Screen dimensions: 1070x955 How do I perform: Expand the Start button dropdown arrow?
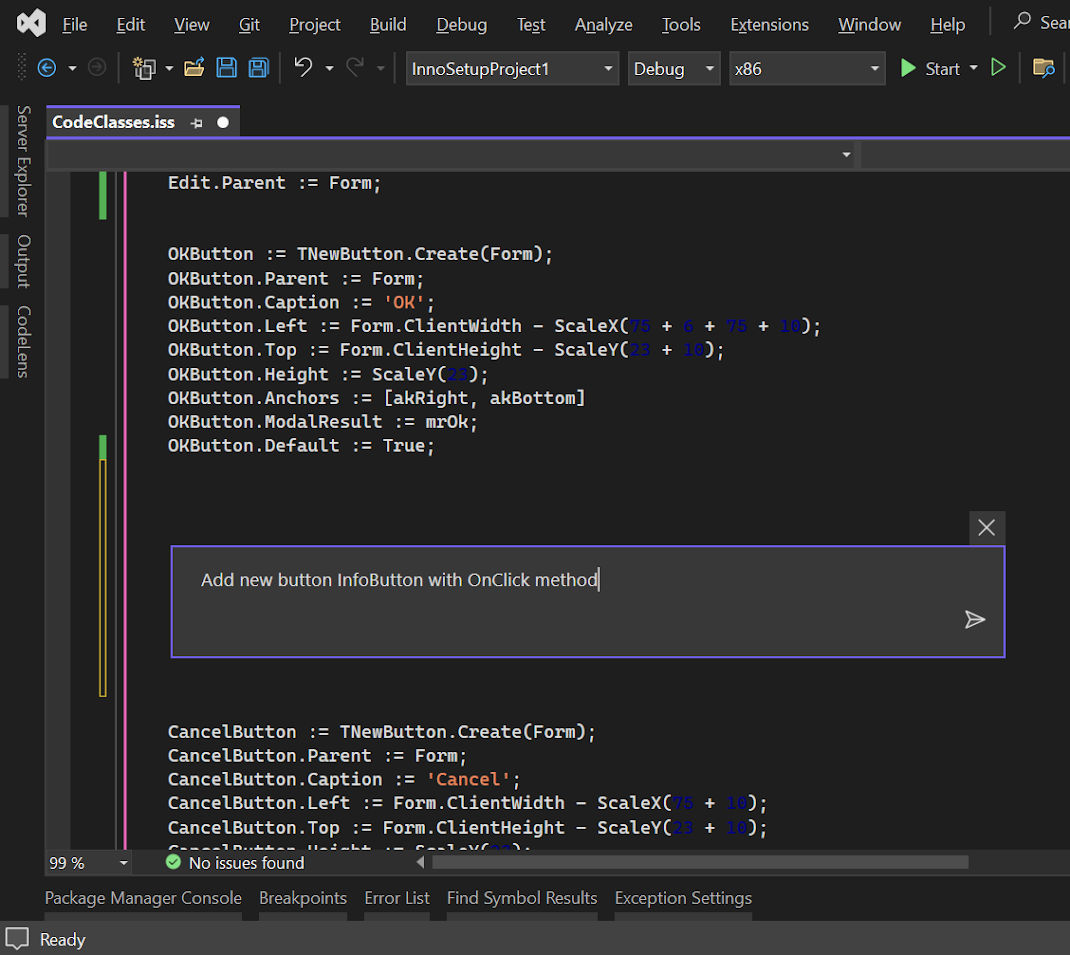[974, 68]
